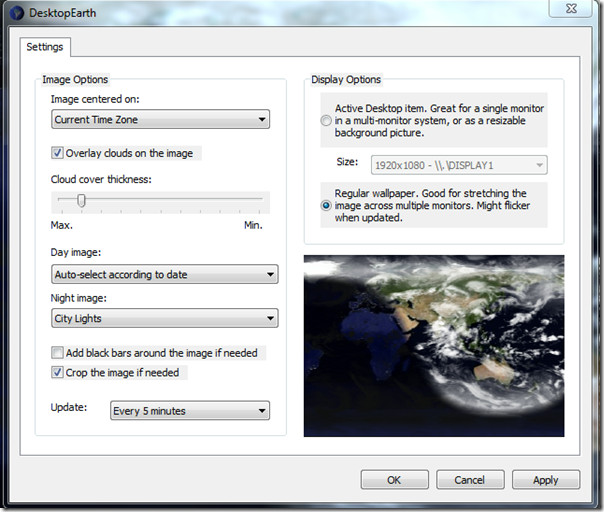Open the Update interval dropdown
The width and height of the screenshot is (604, 512).
[190, 411]
